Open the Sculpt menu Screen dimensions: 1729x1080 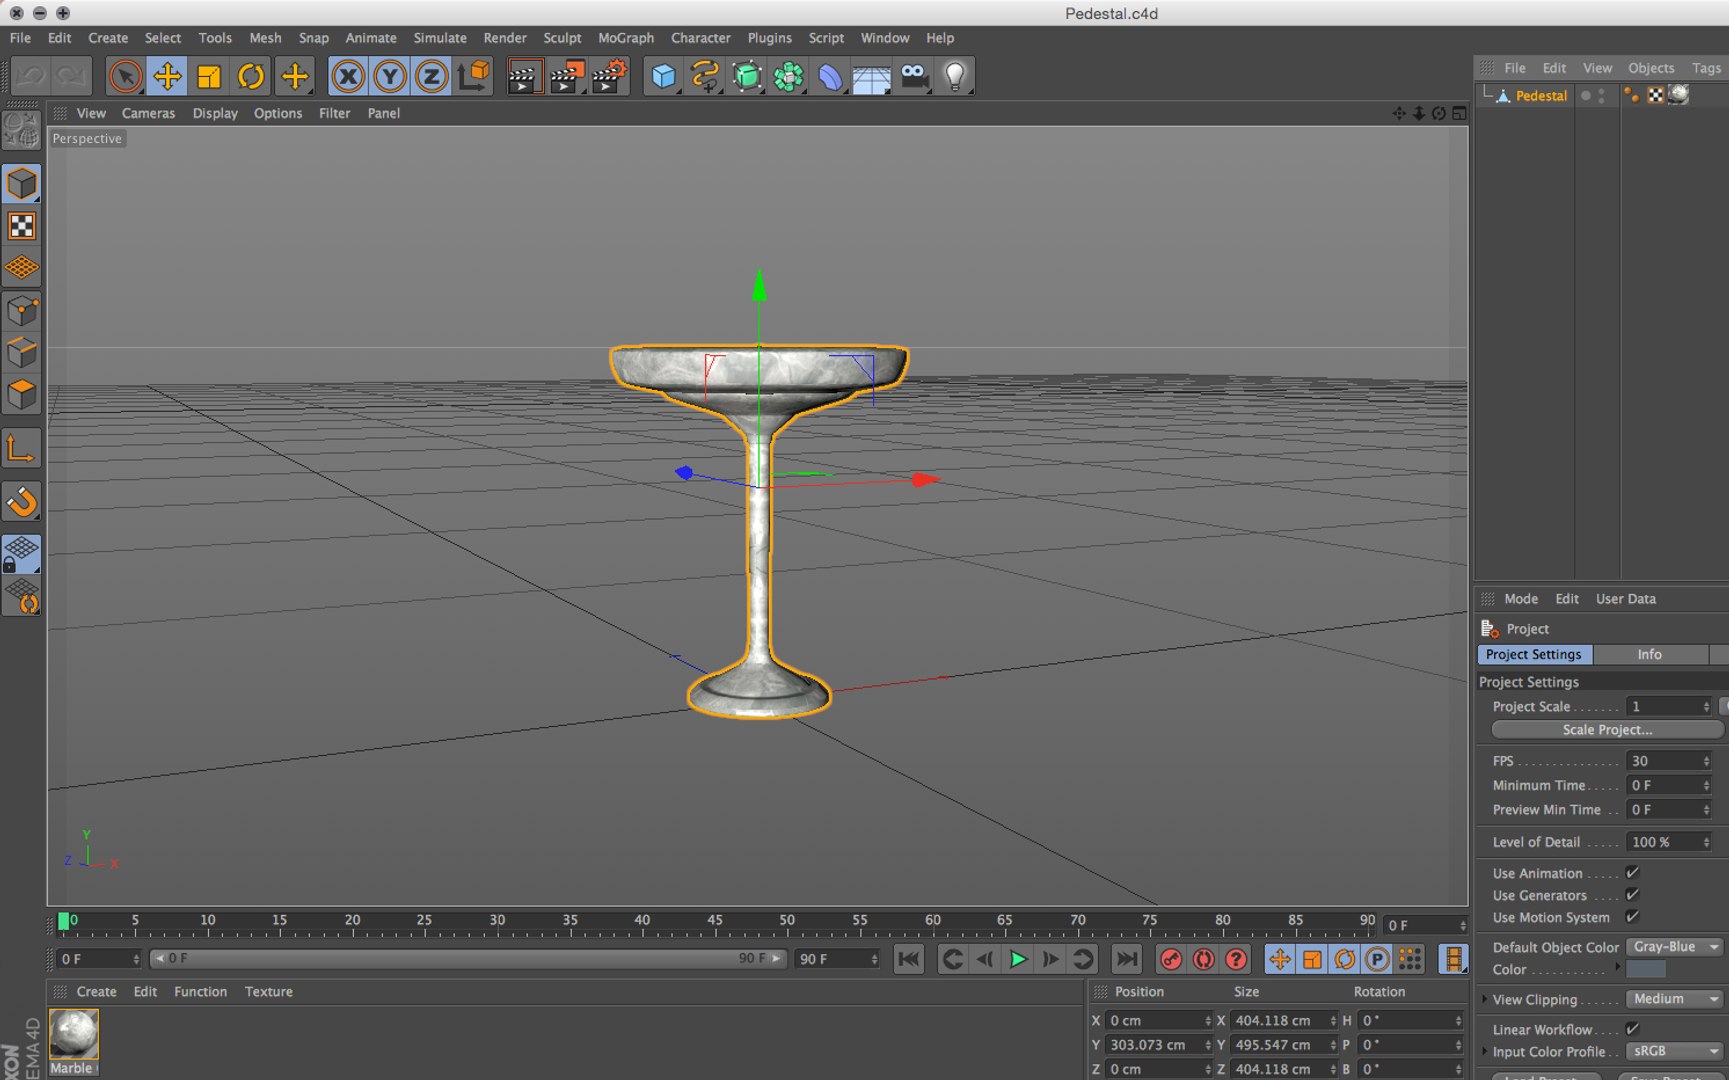tap(562, 38)
